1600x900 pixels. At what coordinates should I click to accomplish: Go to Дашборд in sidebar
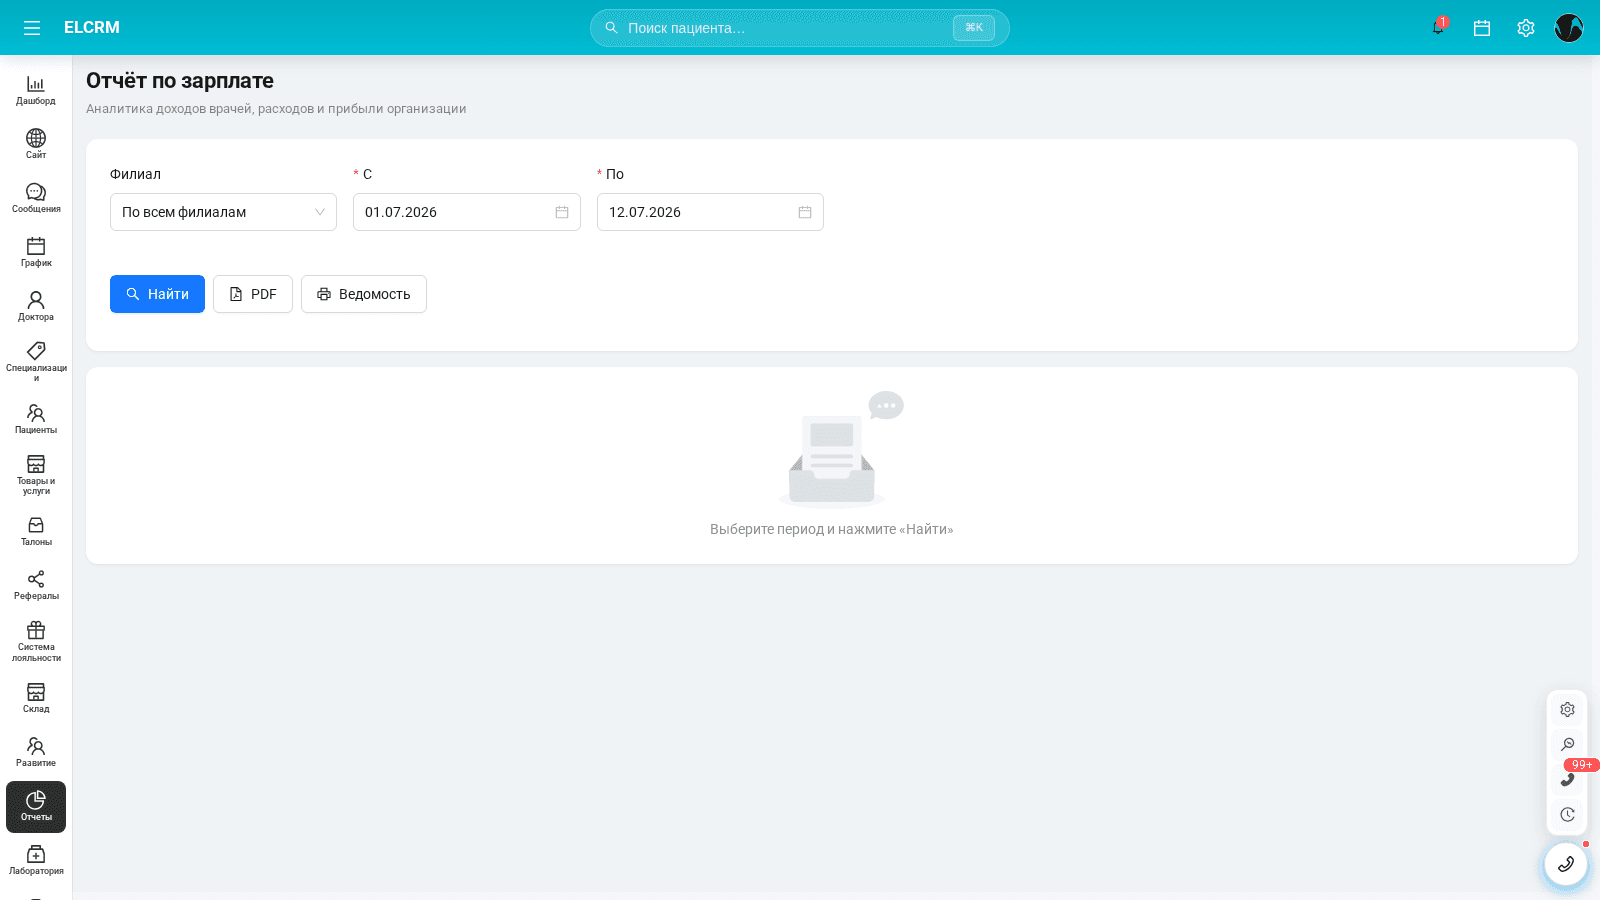pyautogui.click(x=36, y=90)
